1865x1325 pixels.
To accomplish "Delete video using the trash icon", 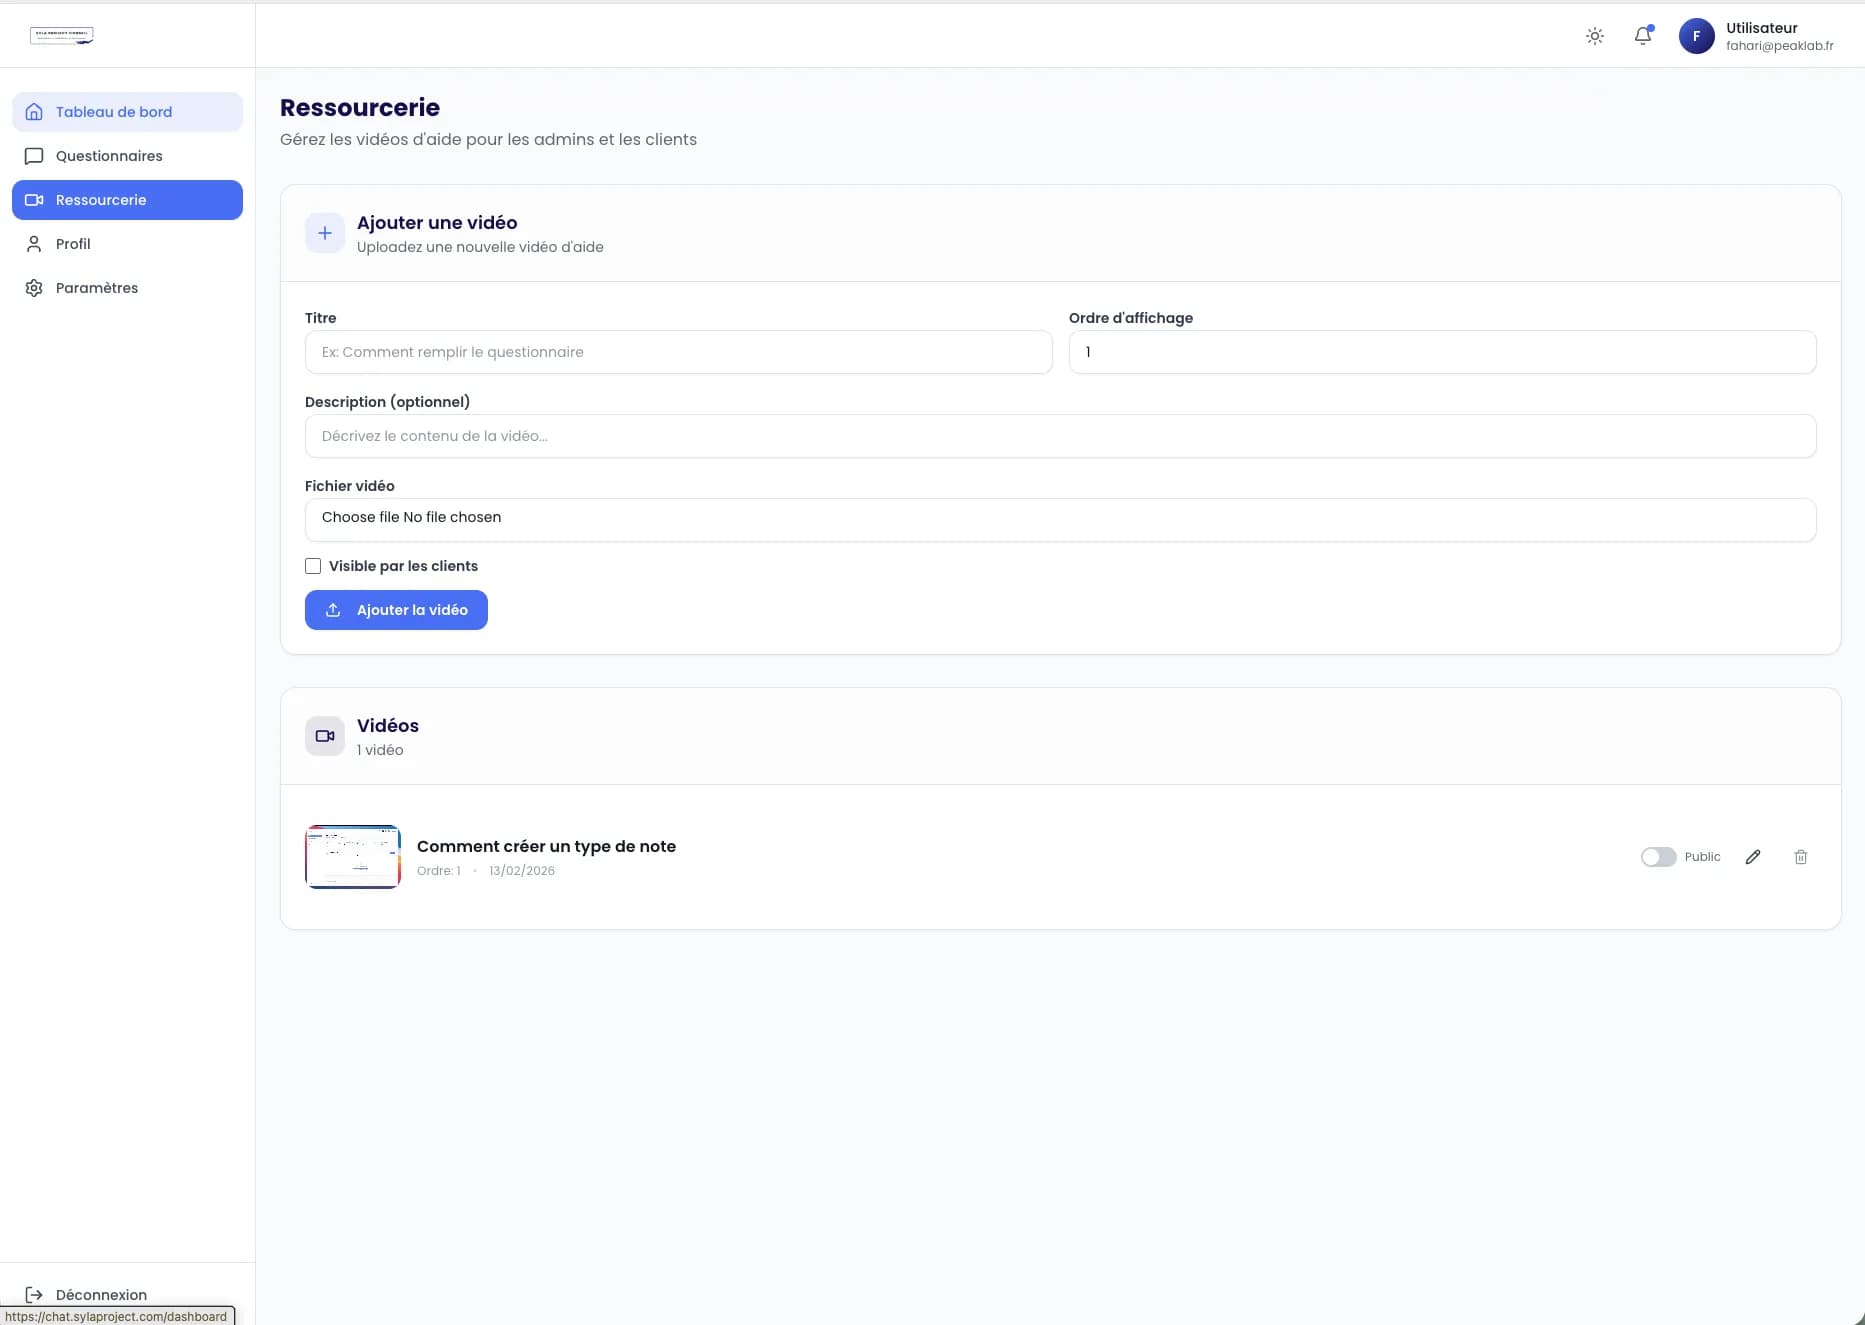I will (x=1800, y=857).
